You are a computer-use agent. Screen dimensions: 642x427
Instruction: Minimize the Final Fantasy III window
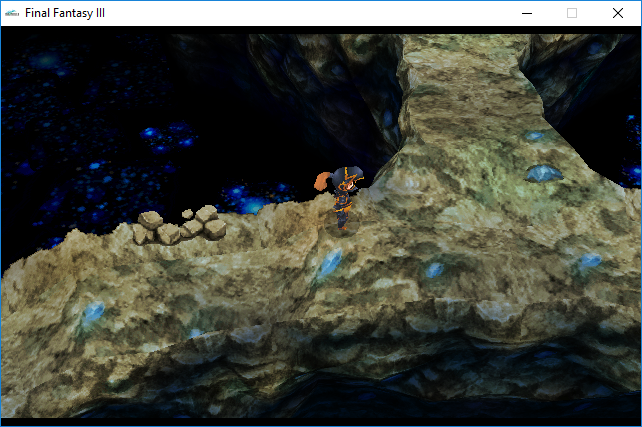[x=527, y=13]
